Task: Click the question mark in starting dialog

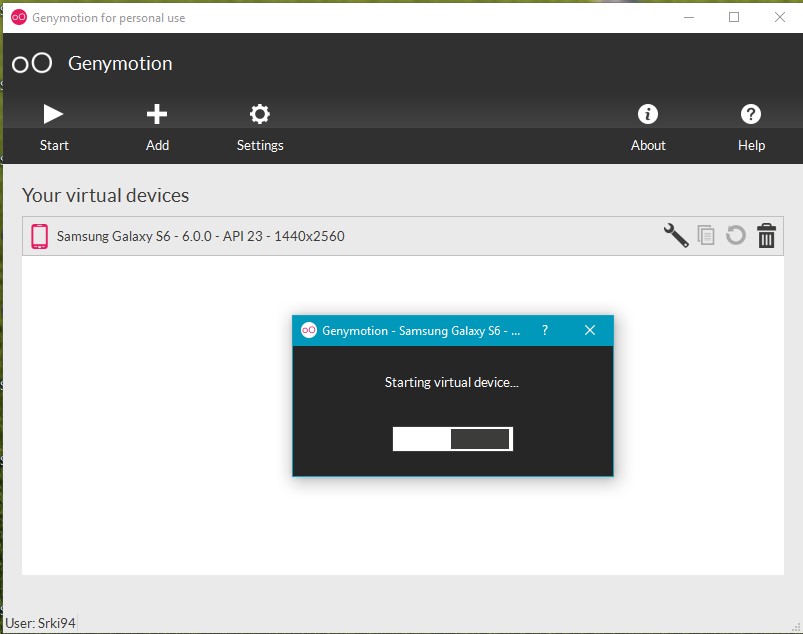Action: 545,330
